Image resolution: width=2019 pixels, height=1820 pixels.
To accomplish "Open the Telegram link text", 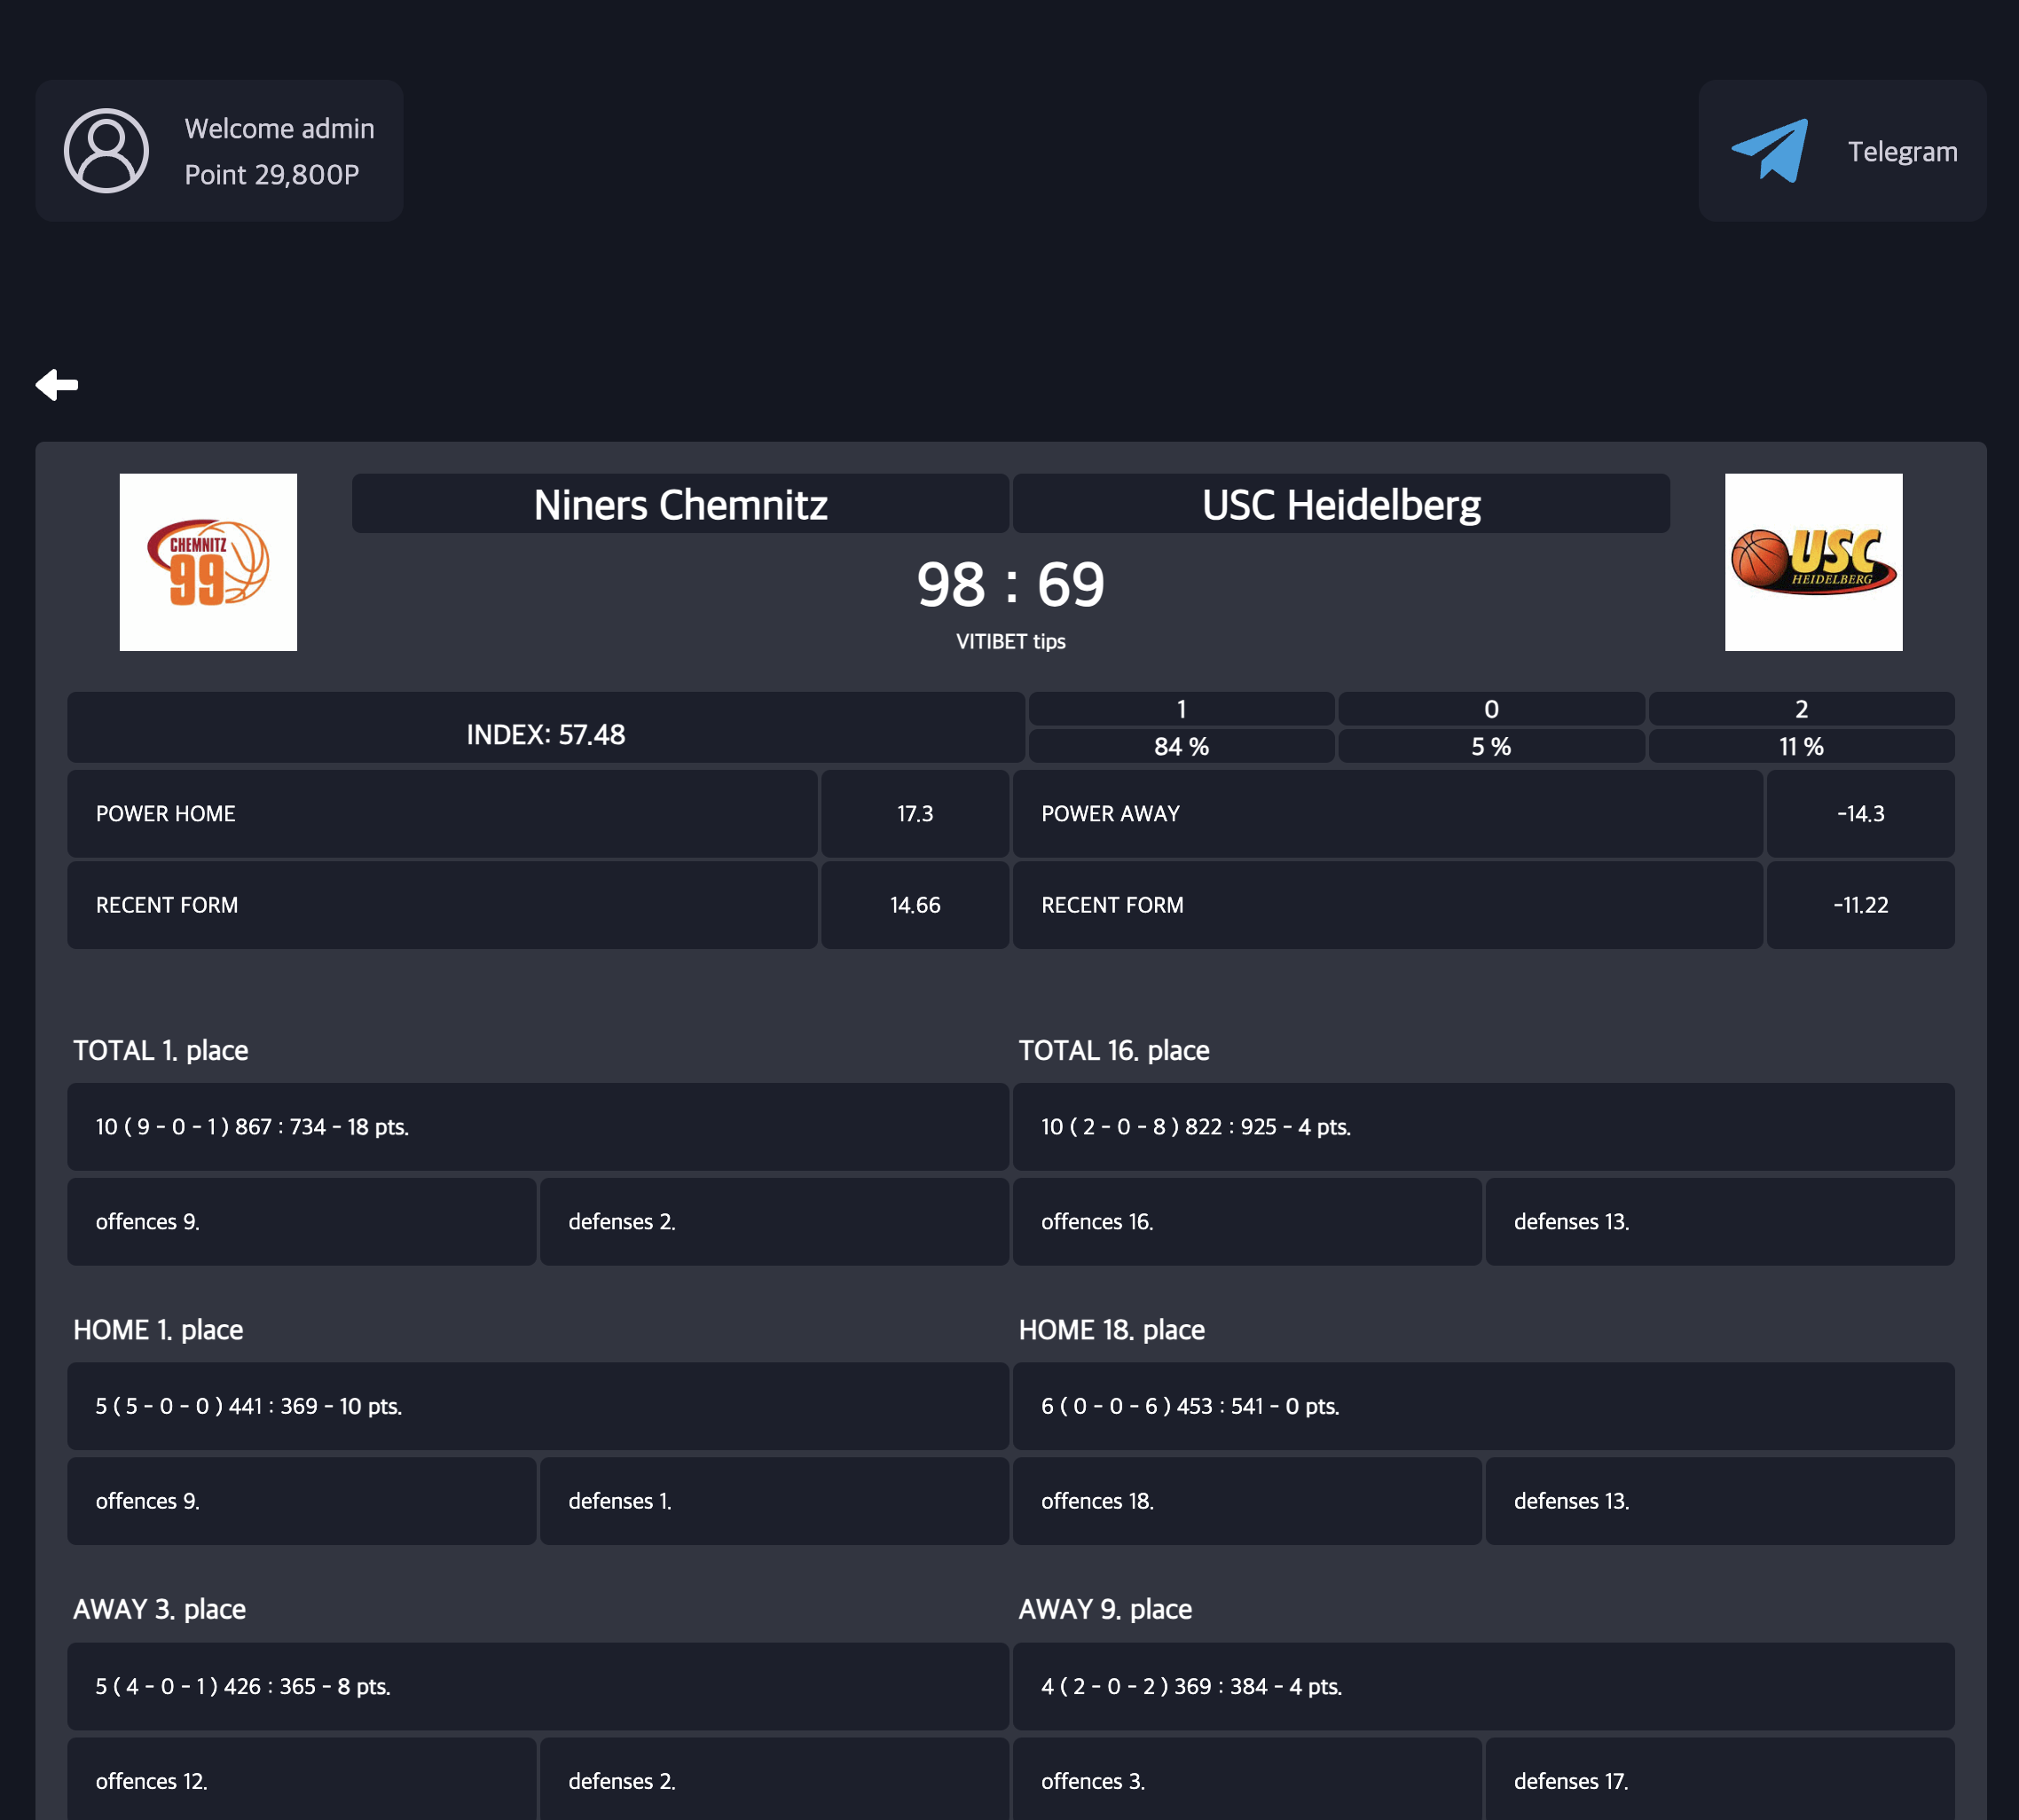I will click(1901, 152).
